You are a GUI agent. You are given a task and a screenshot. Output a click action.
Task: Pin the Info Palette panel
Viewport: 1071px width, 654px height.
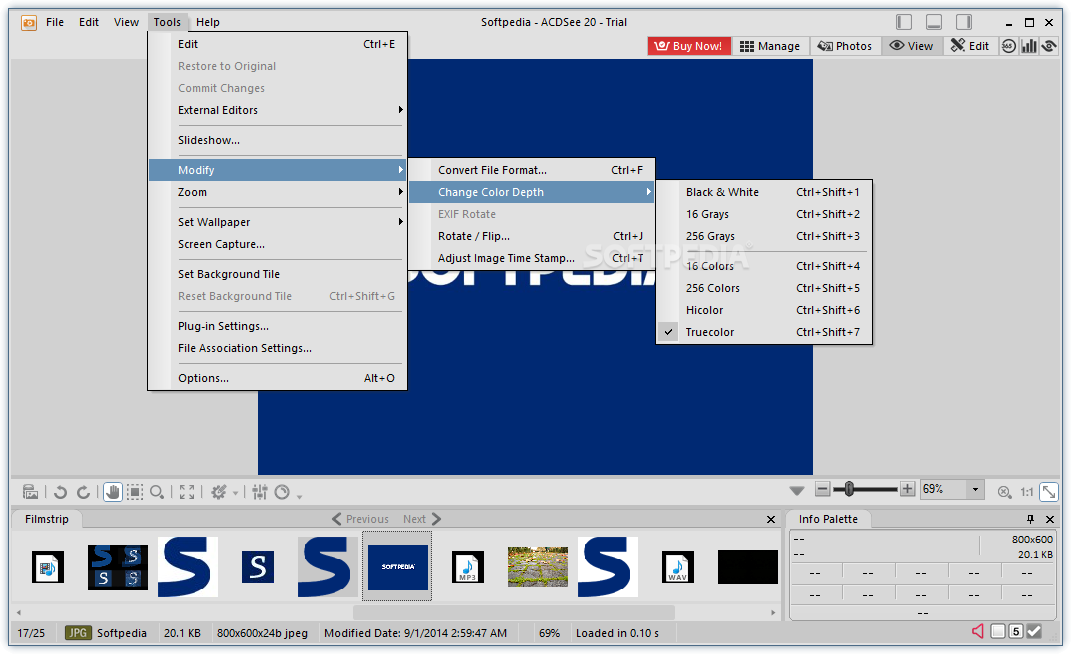pos(1030,519)
